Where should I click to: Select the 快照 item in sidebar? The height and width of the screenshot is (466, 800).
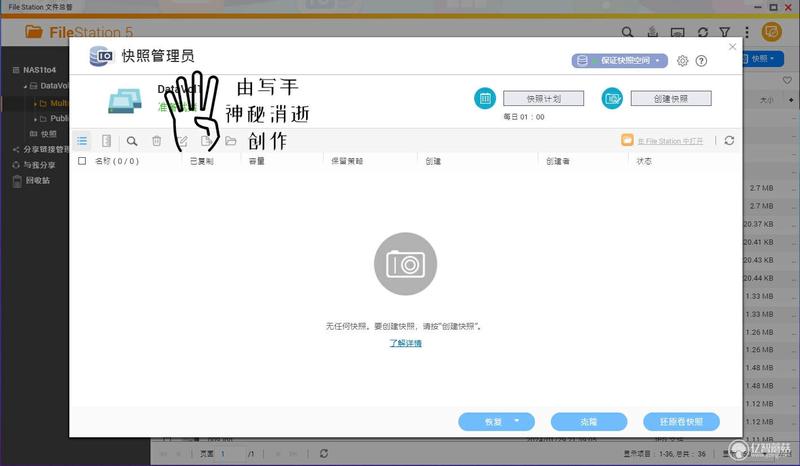click(48, 134)
